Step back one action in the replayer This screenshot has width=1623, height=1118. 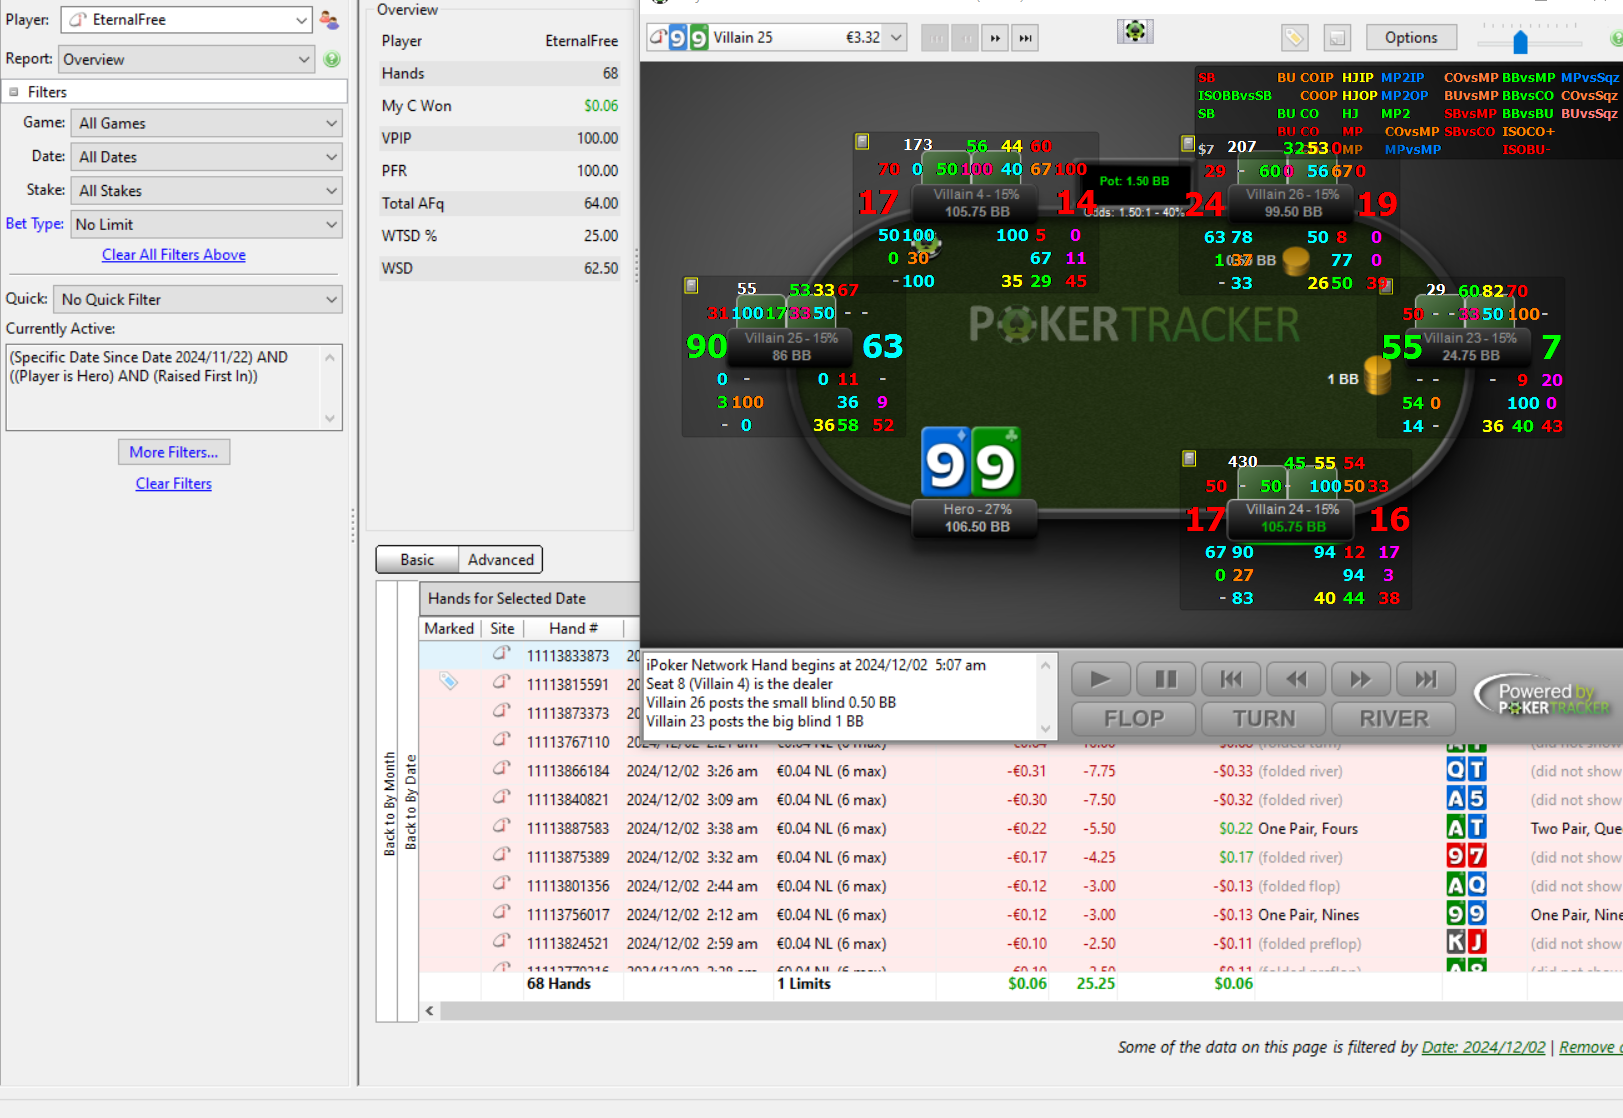click(1296, 679)
